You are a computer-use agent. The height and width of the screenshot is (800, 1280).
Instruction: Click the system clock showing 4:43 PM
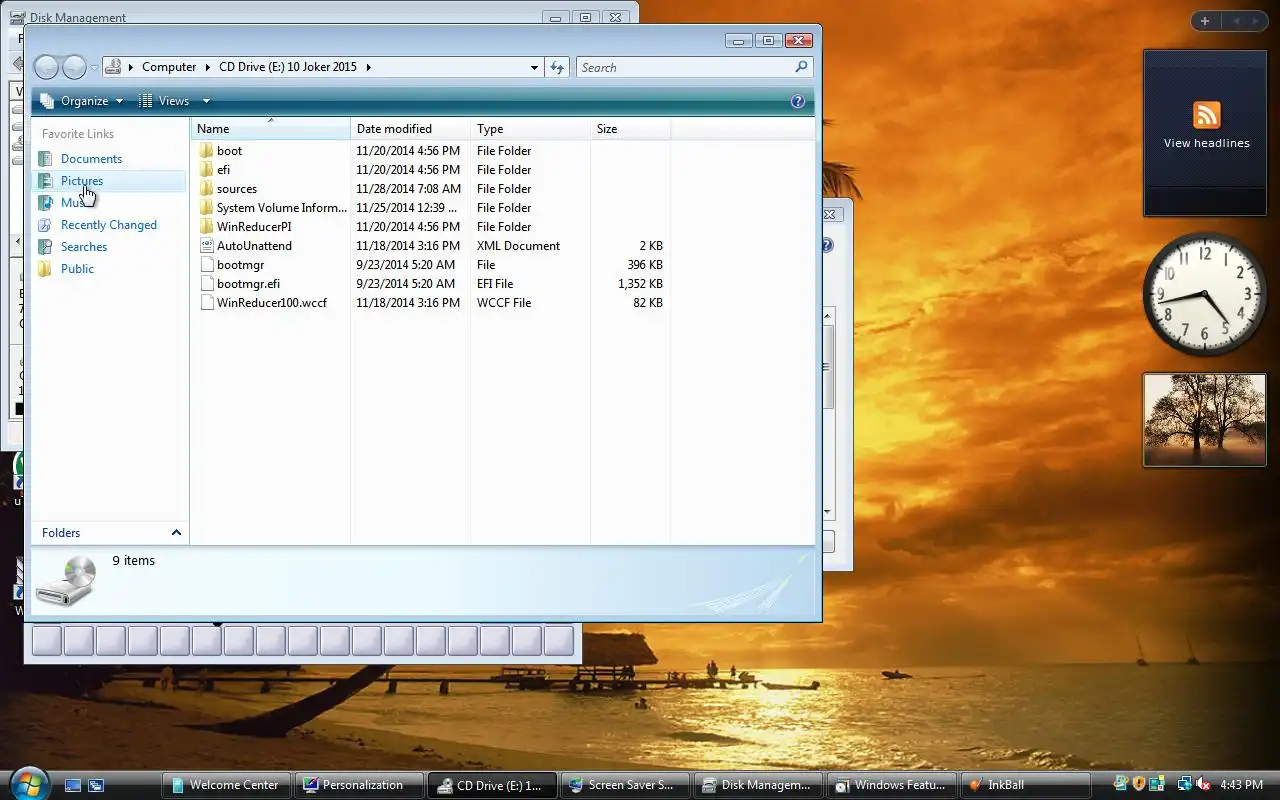[x=1242, y=785]
